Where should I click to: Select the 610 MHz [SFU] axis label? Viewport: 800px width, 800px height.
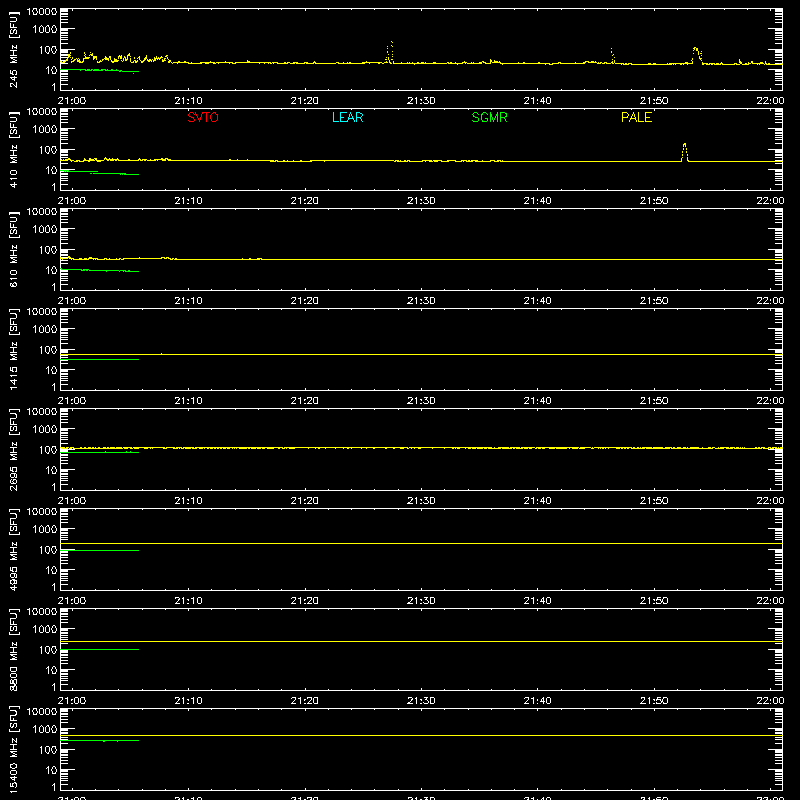tap(13, 250)
